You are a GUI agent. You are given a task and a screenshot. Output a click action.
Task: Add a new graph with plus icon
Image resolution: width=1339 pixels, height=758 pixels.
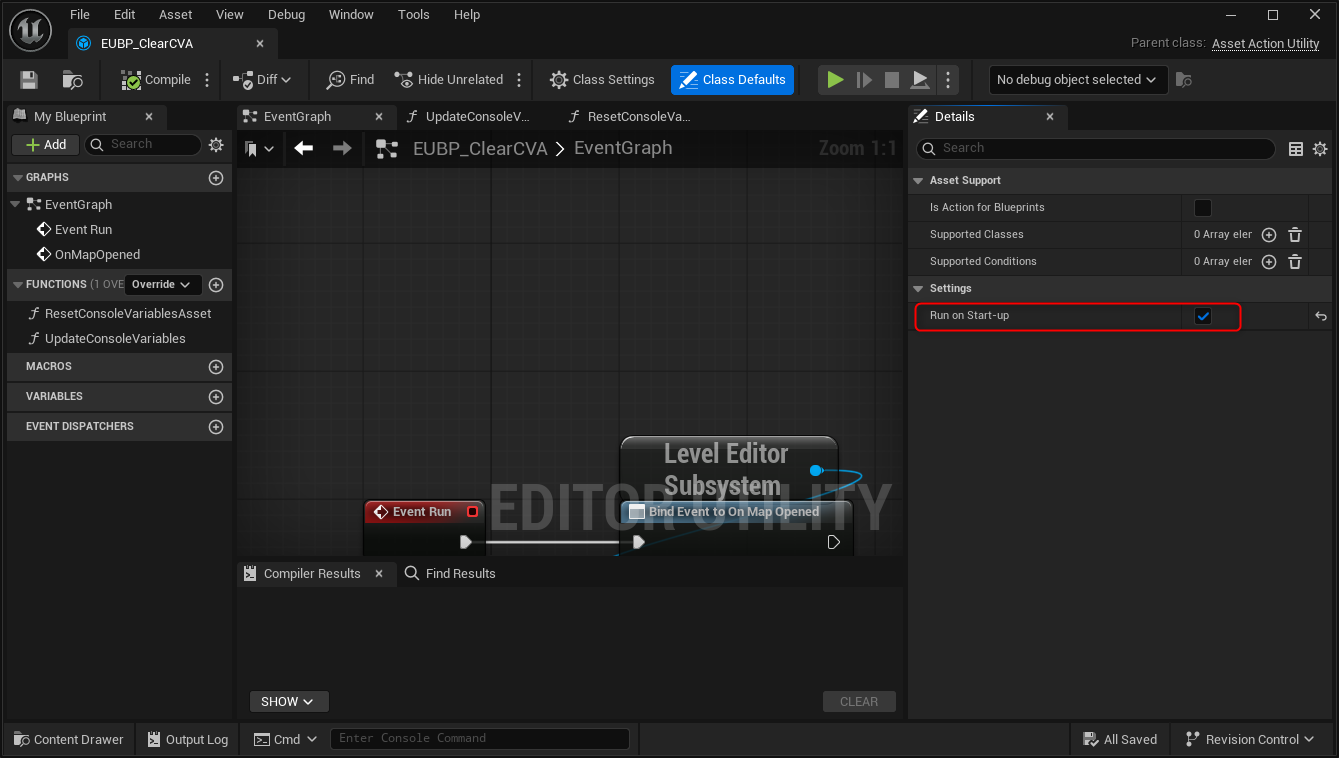[215, 178]
